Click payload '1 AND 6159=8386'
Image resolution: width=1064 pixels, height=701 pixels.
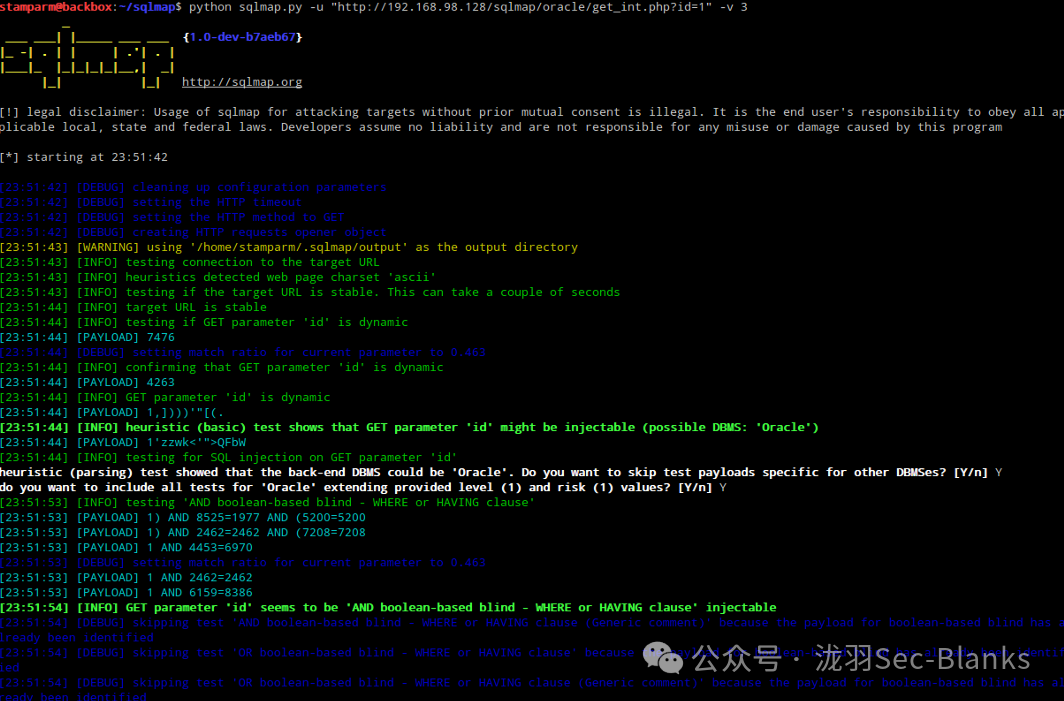(126, 592)
